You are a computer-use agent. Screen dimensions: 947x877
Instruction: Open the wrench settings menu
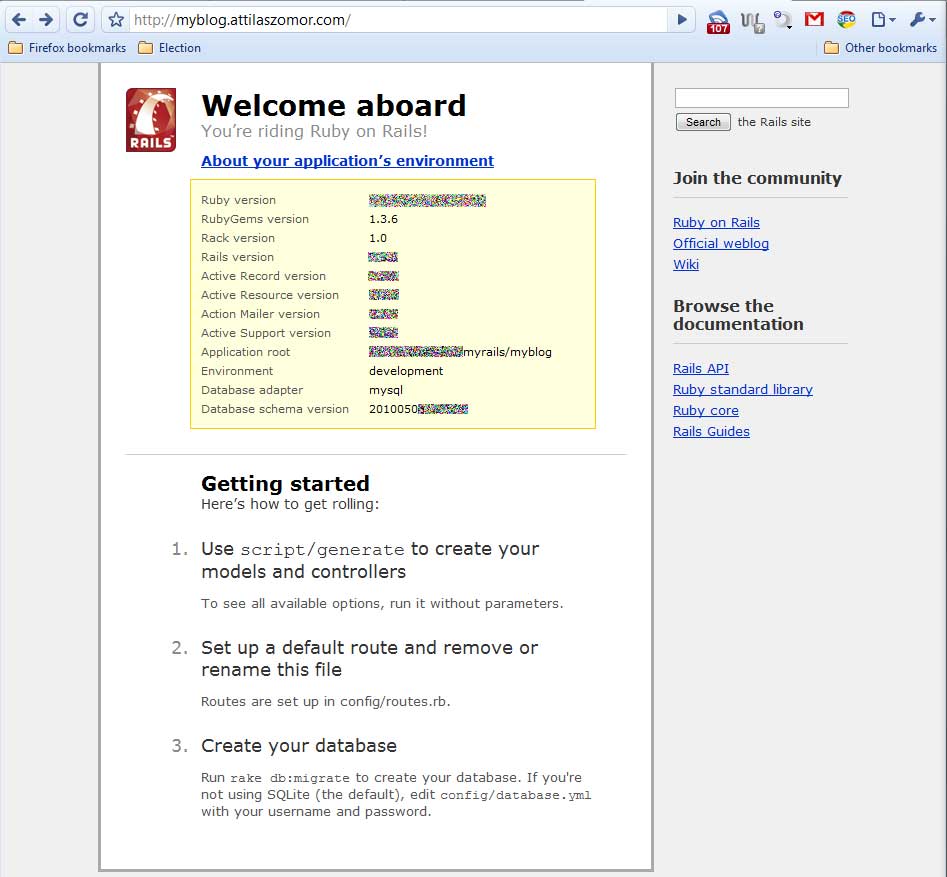[x=922, y=20]
